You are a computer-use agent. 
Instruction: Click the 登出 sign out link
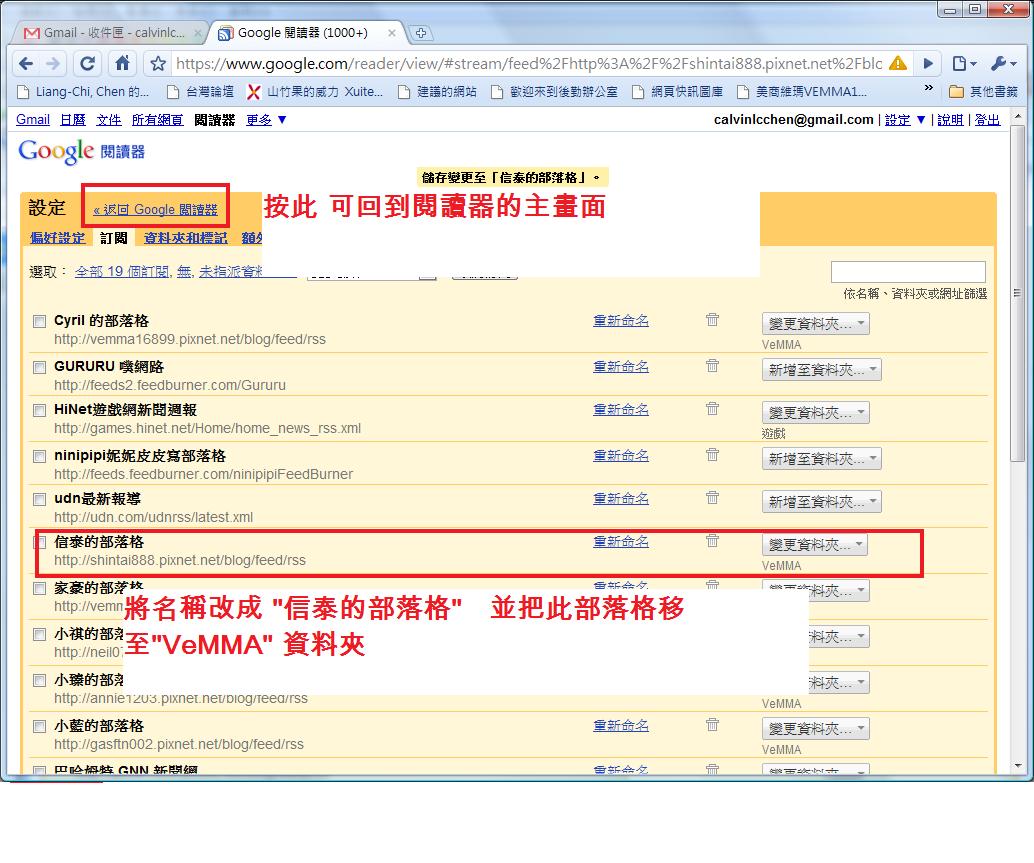(987, 119)
